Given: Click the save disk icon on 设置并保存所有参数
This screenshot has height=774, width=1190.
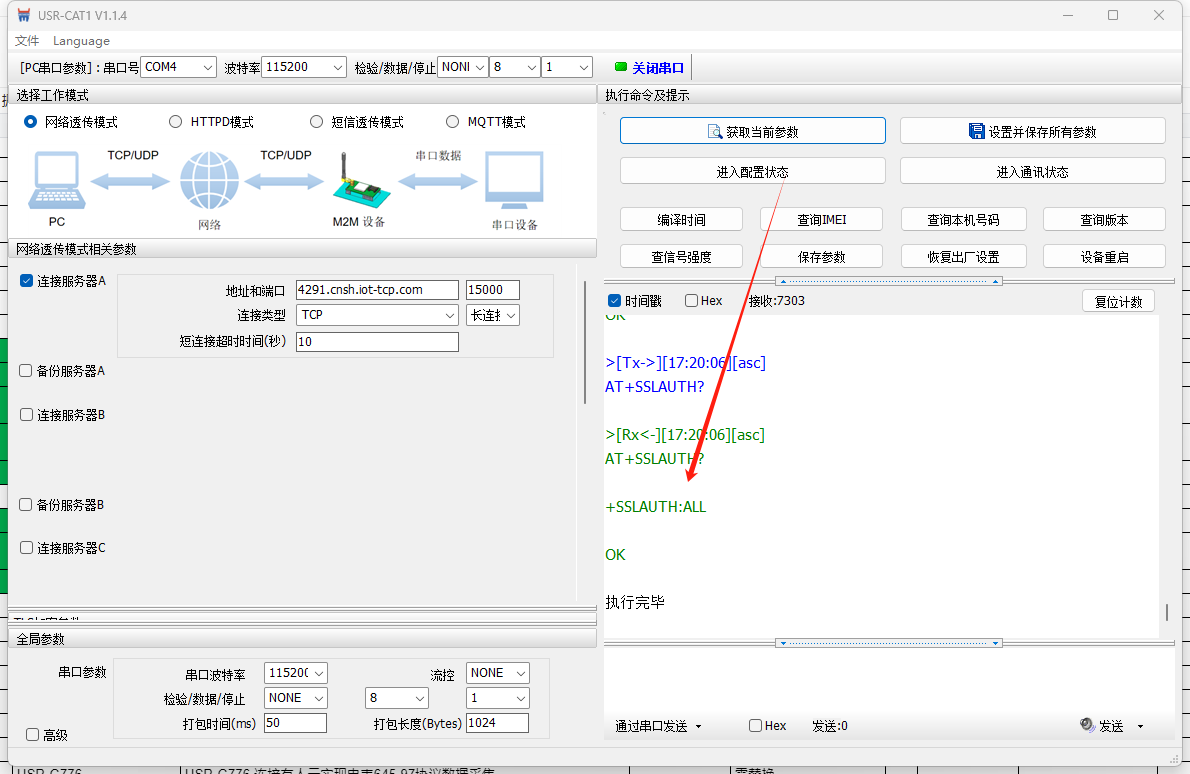Looking at the screenshot, I should (x=977, y=132).
